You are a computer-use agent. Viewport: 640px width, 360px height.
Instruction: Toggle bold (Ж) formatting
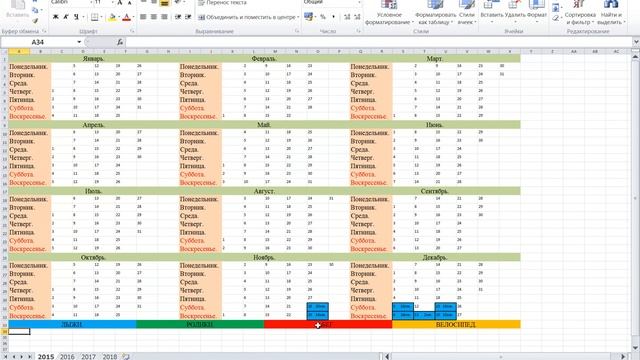tap(56, 17)
